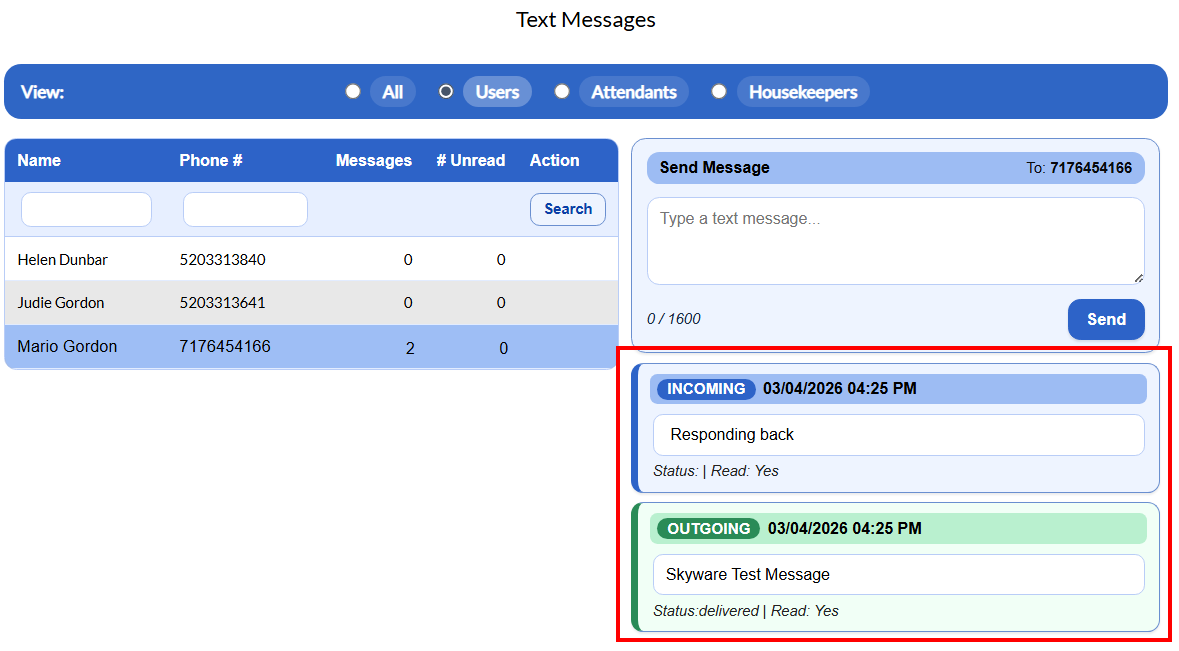
Task: Click the Phone # filter input field
Action: [x=245, y=210]
